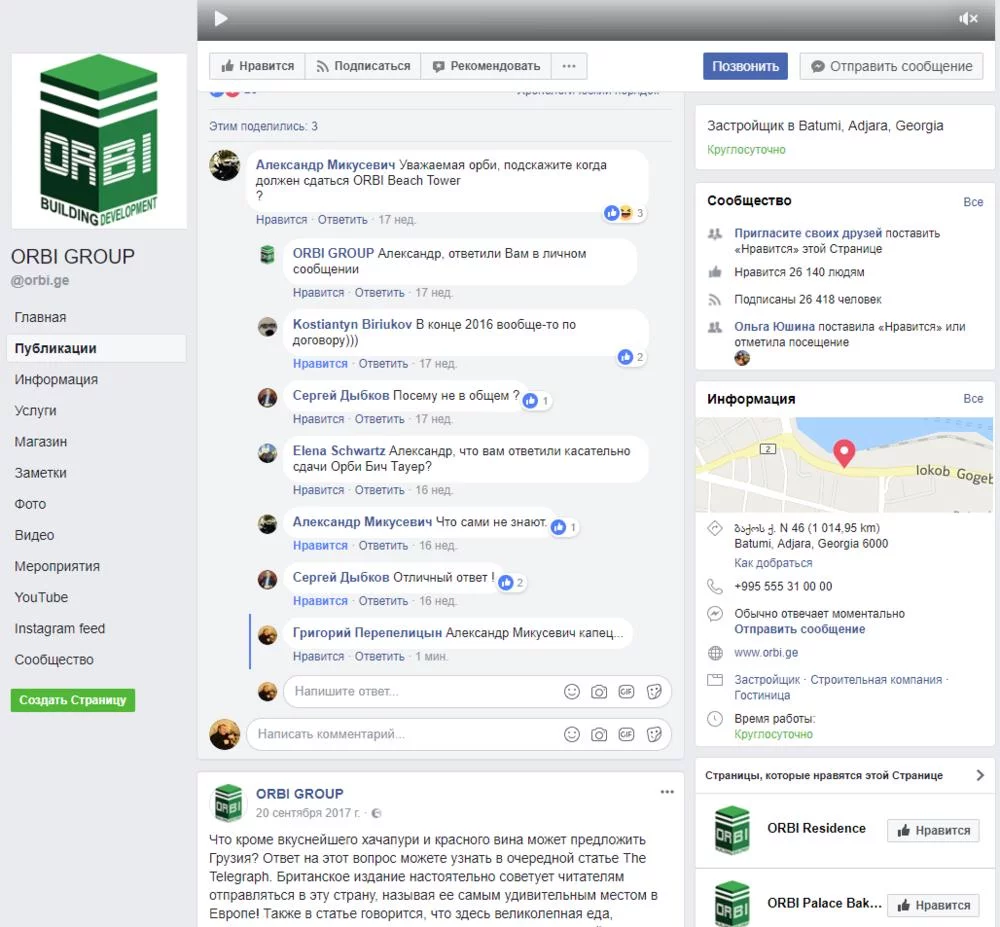Open Мероприятия in the sidebar
Viewport: 1000px width, 927px height.
tap(57, 567)
